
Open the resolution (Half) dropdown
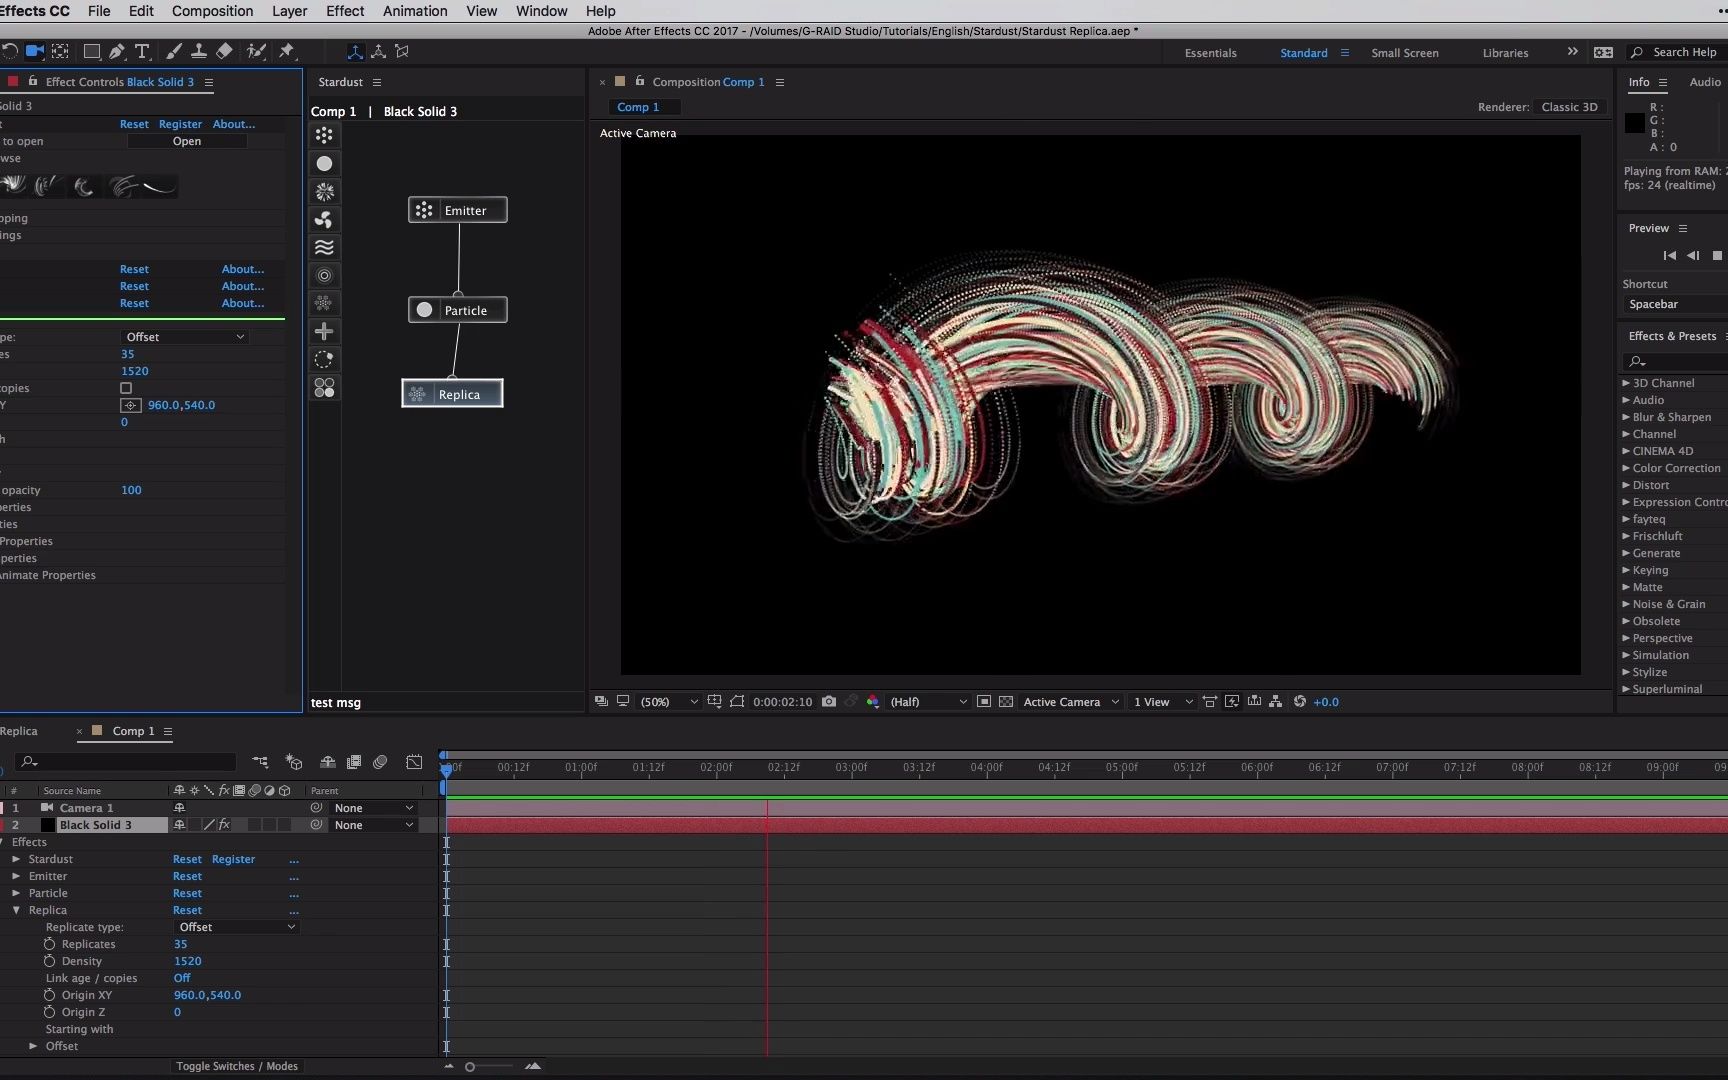click(928, 702)
